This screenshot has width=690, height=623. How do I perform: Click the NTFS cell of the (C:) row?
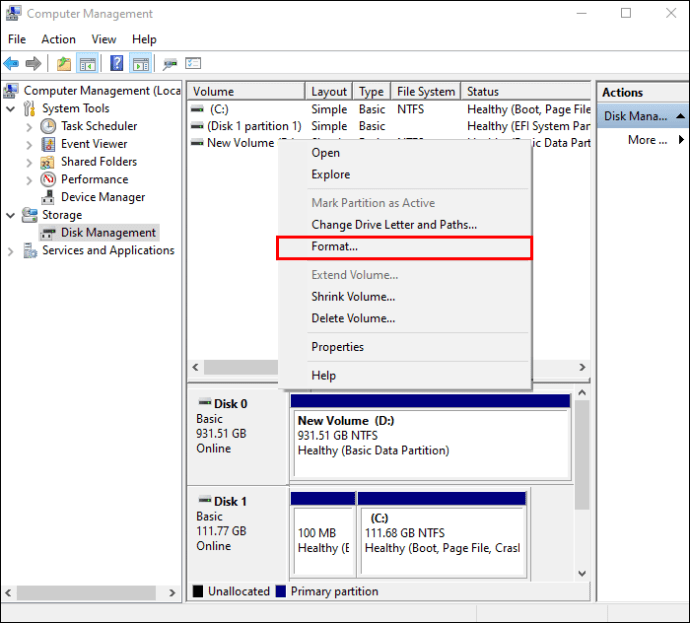click(411, 109)
